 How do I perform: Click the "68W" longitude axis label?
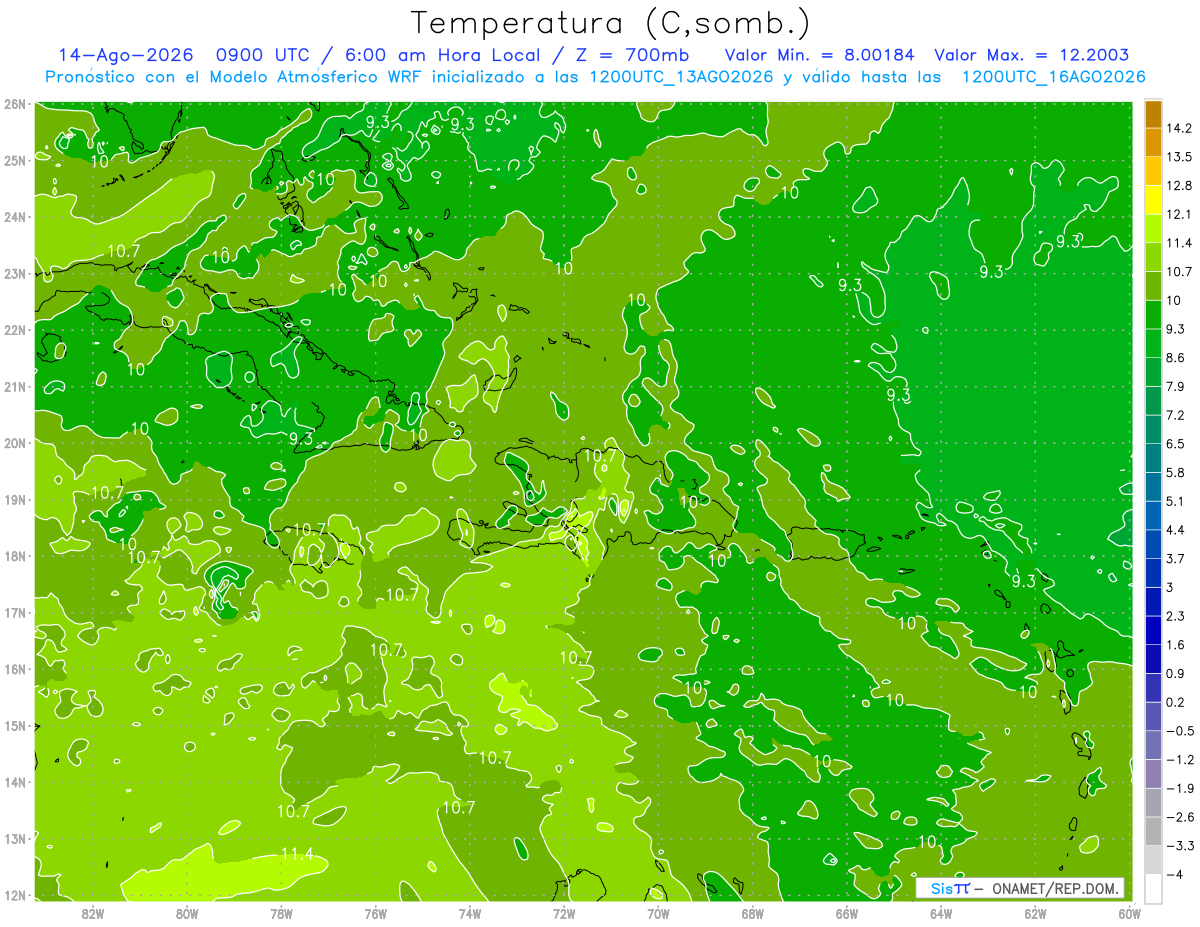(x=753, y=913)
